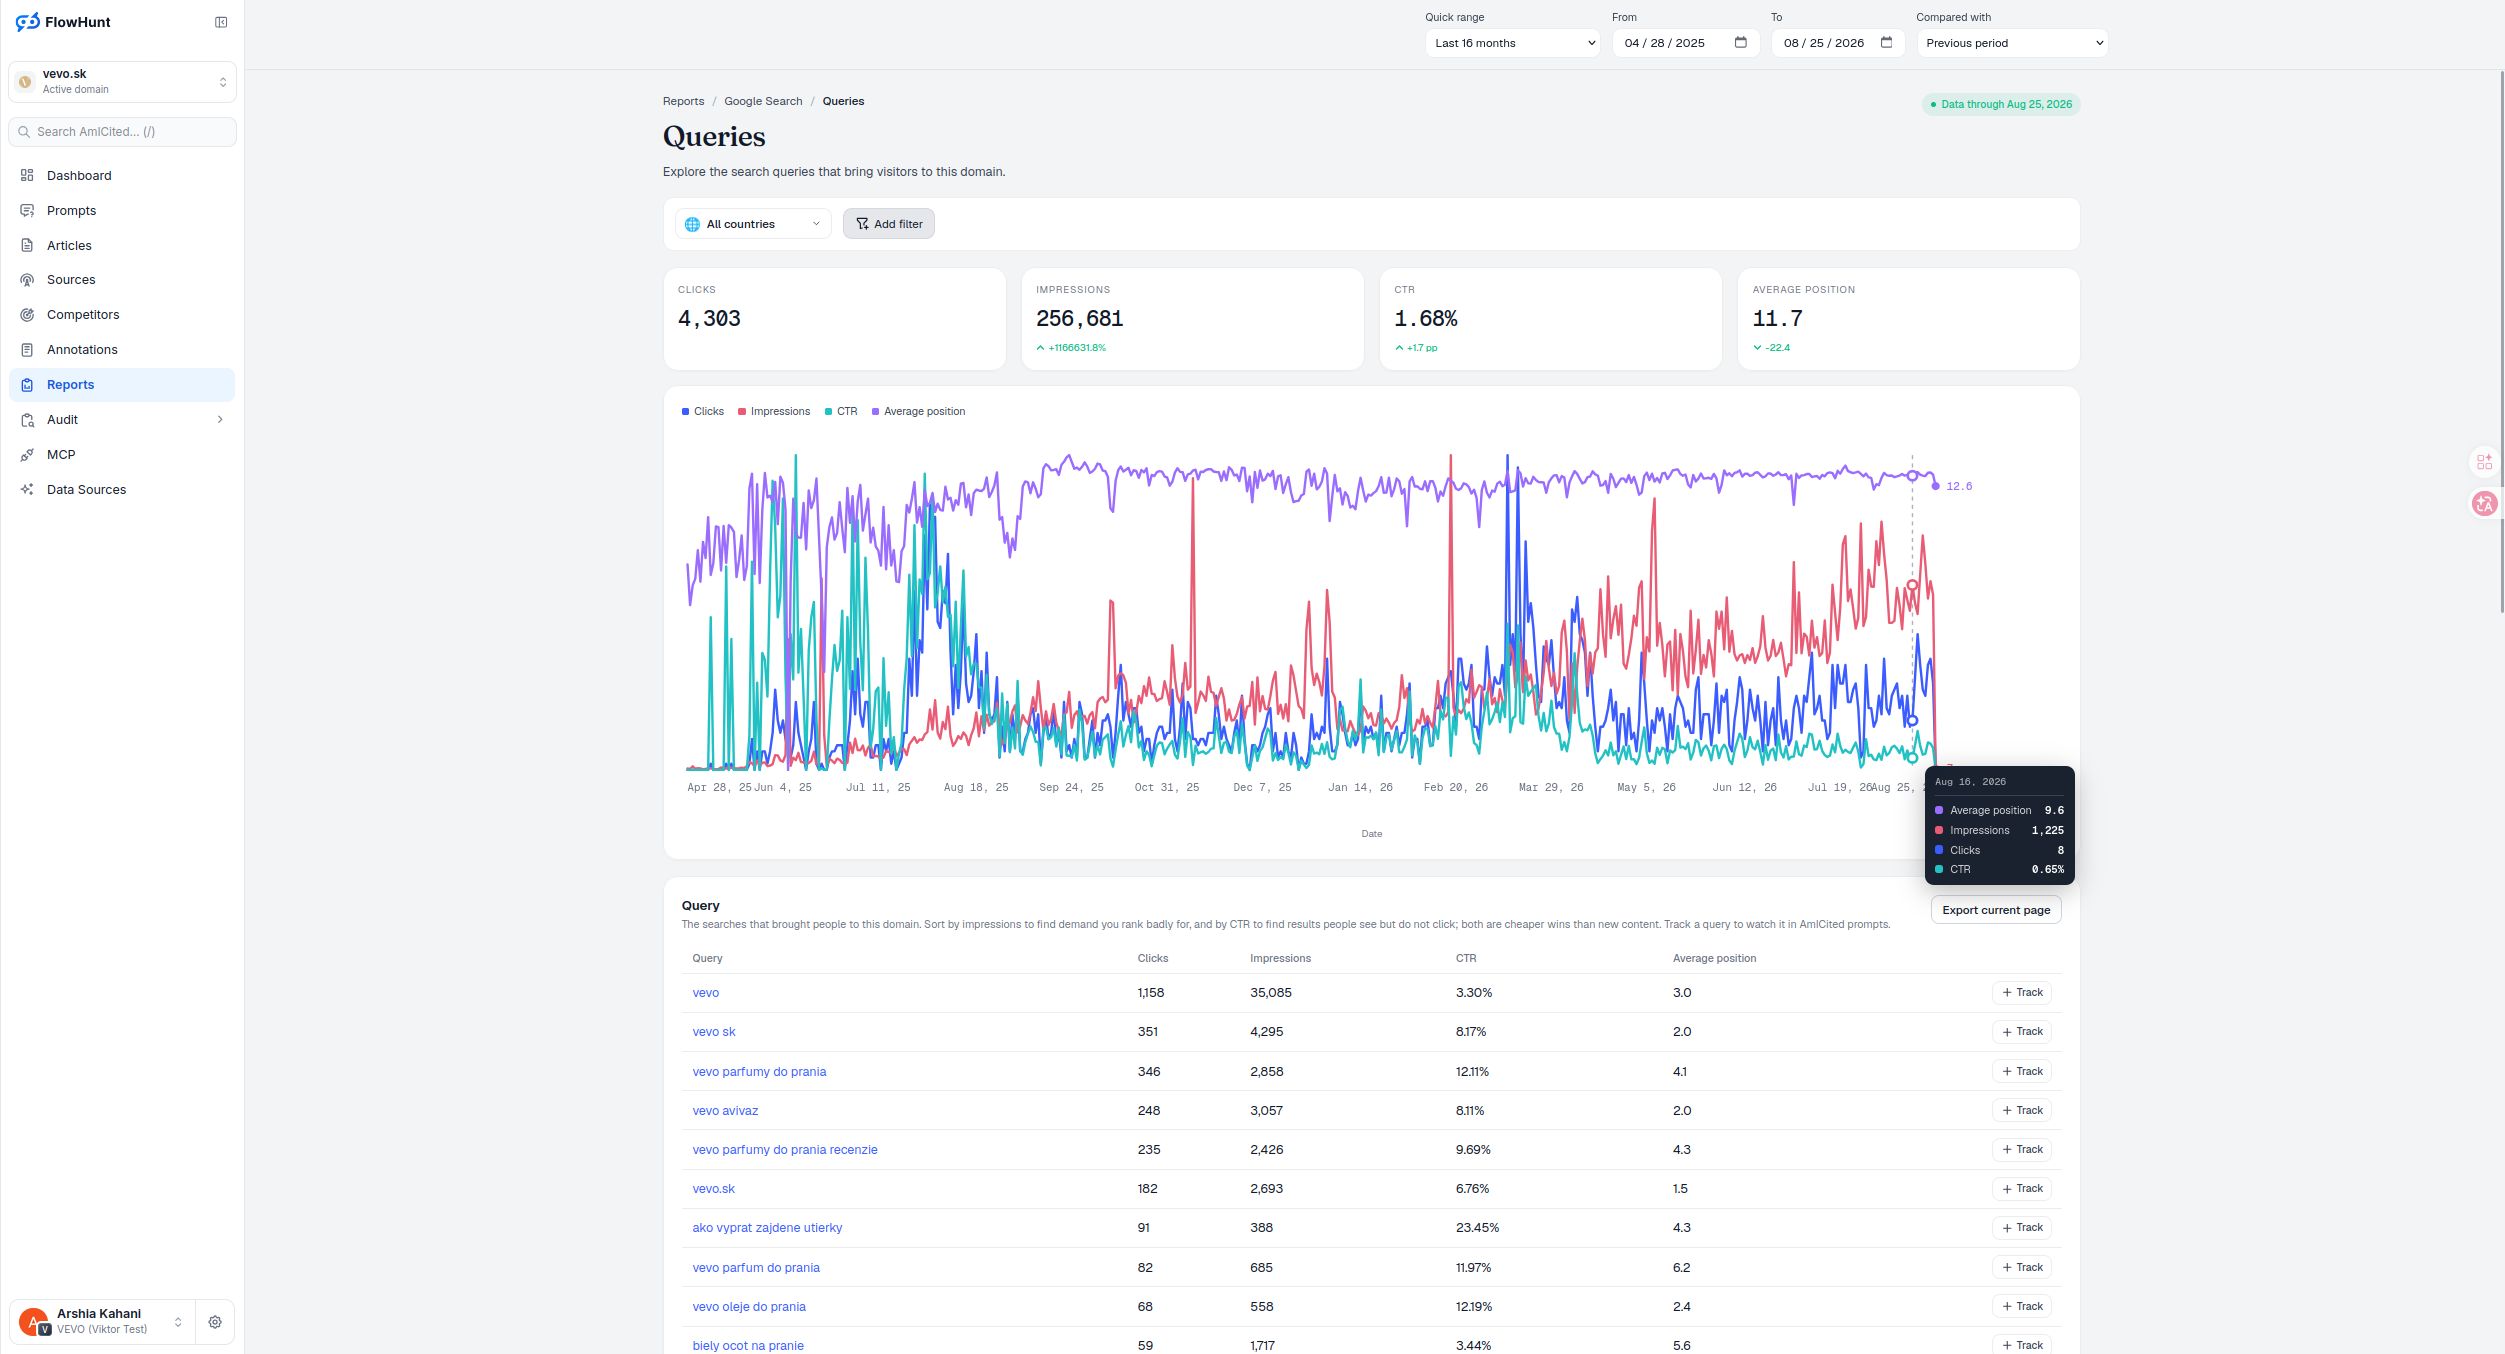2505x1354 pixels.
Task: Toggle Average position series in legend
Action: coord(918,412)
